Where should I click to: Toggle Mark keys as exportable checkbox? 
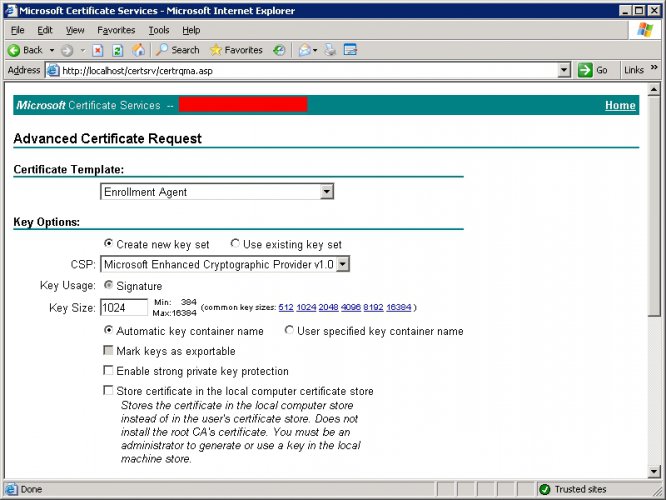pos(108,350)
